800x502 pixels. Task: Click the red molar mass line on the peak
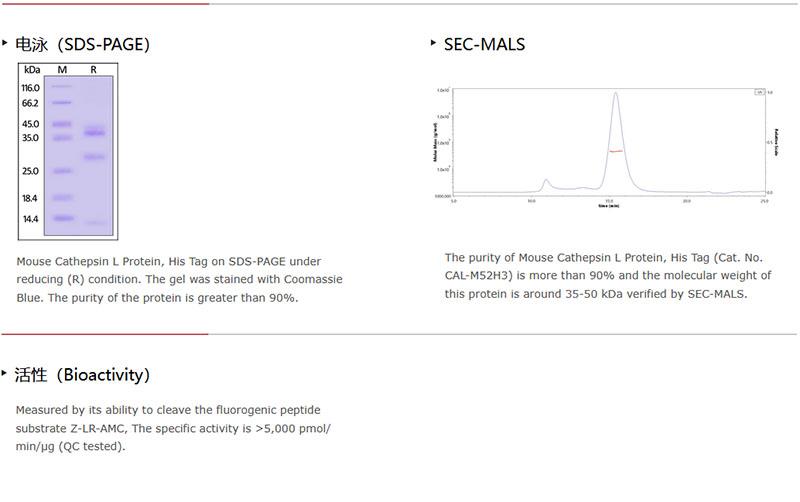pos(616,150)
